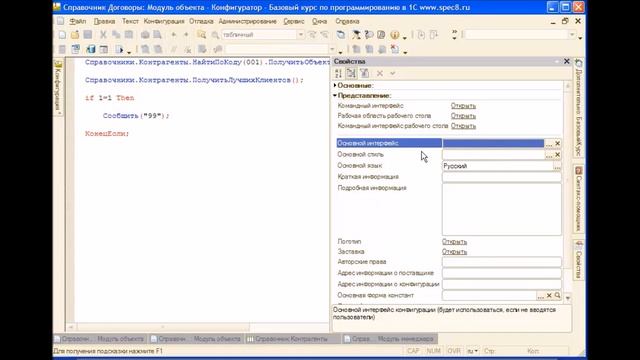The width and height of the screenshot is (640, 360).
Task: Click the Help question-bubble icon
Action: click(369, 35)
